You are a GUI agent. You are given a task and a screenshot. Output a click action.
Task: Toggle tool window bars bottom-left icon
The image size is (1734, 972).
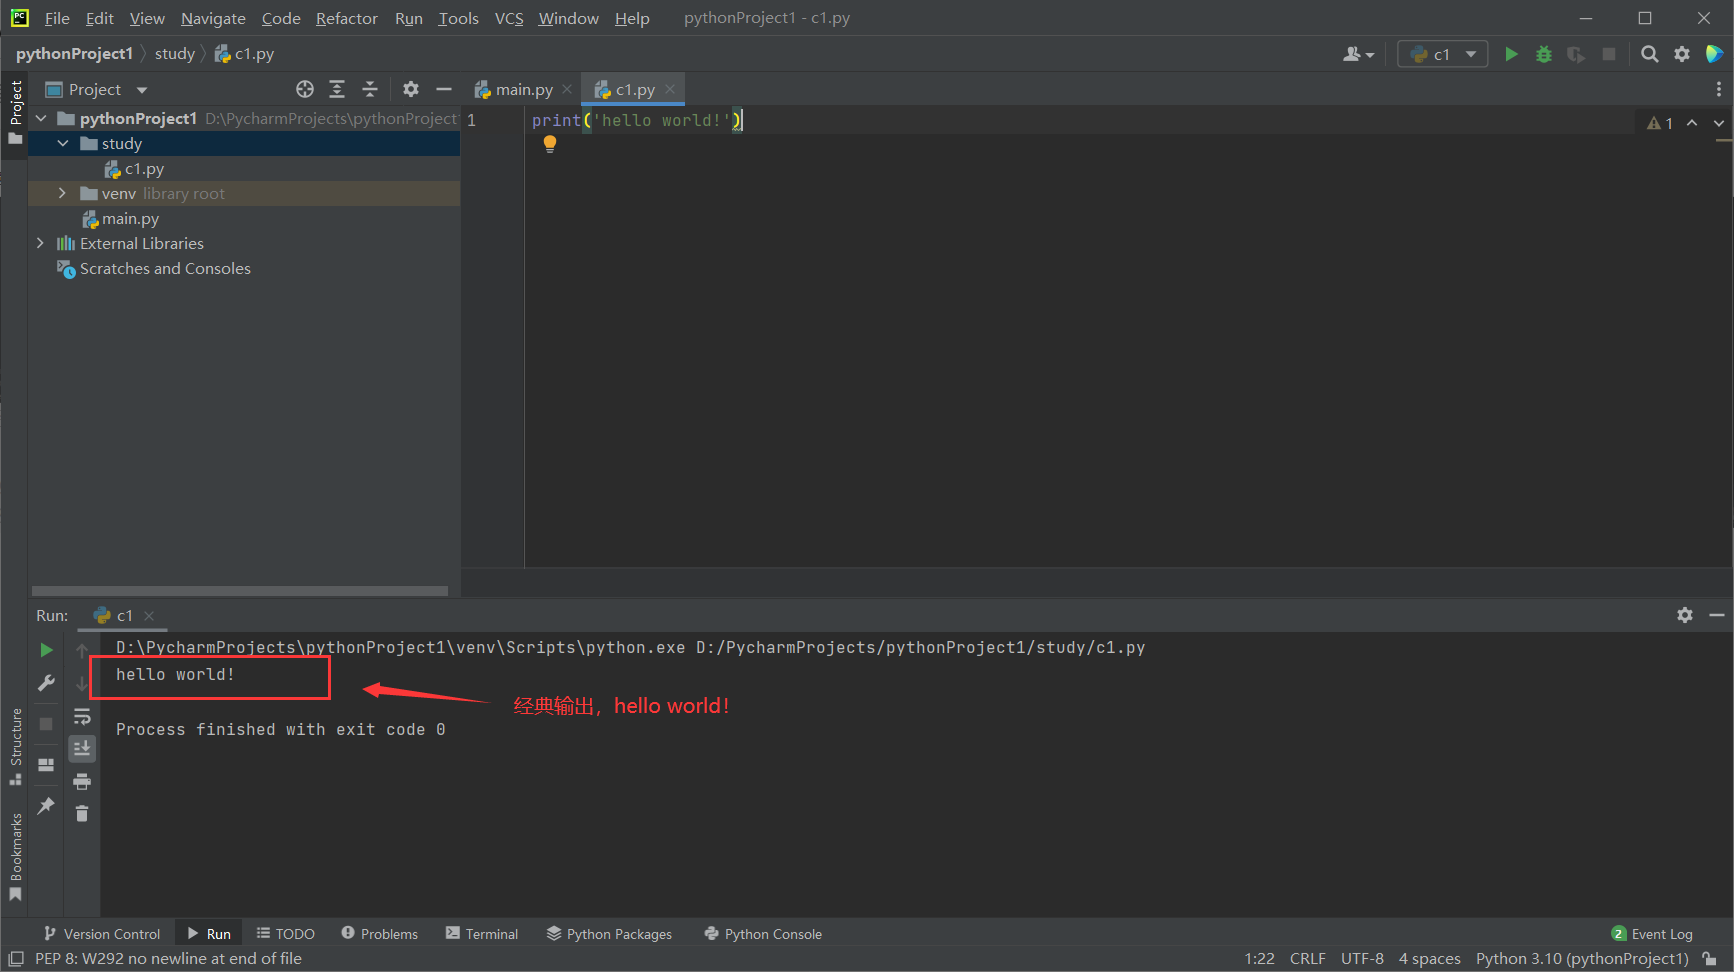point(16,958)
